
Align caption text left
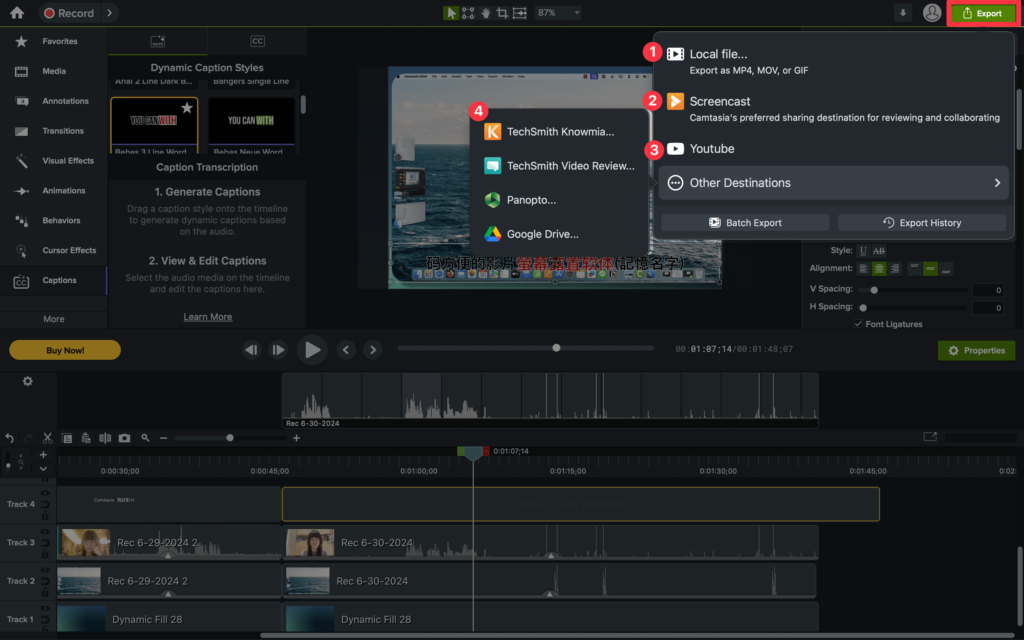863,268
